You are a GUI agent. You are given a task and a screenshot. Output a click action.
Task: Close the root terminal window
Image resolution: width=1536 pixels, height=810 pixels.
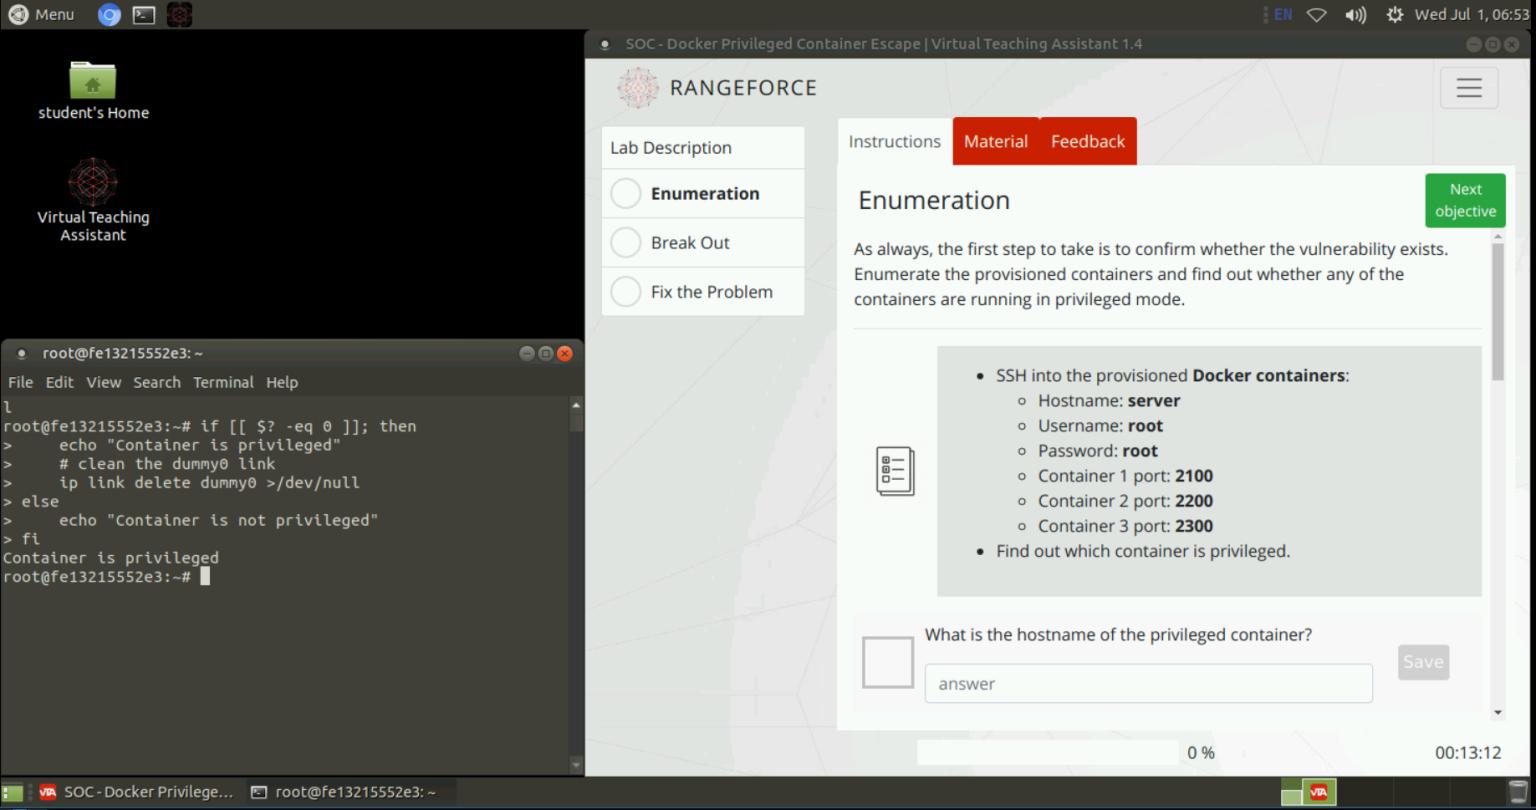click(564, 353)
